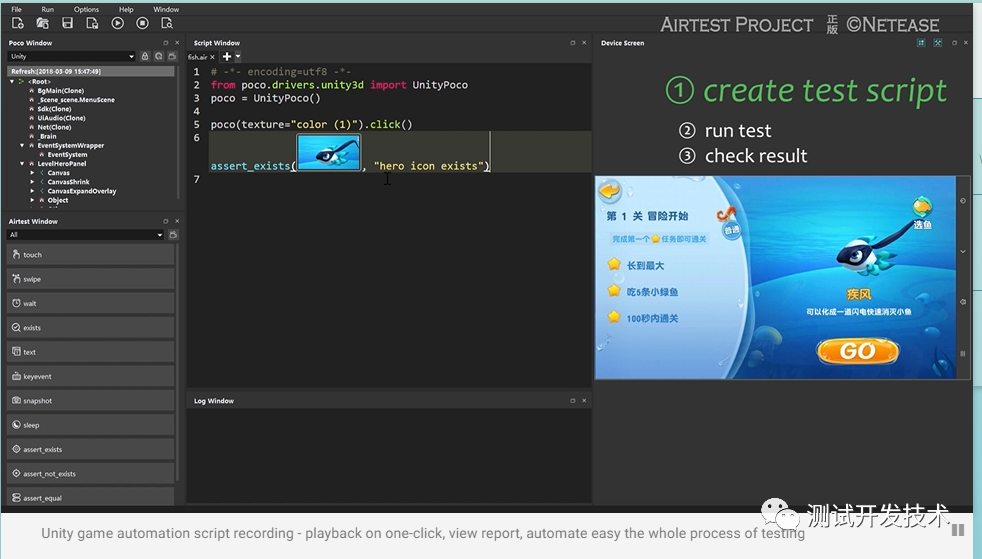Viewport: 982px width, 559px height.
Task: Expand the CanvasExpandOverlay node
Action: point(33,191)
